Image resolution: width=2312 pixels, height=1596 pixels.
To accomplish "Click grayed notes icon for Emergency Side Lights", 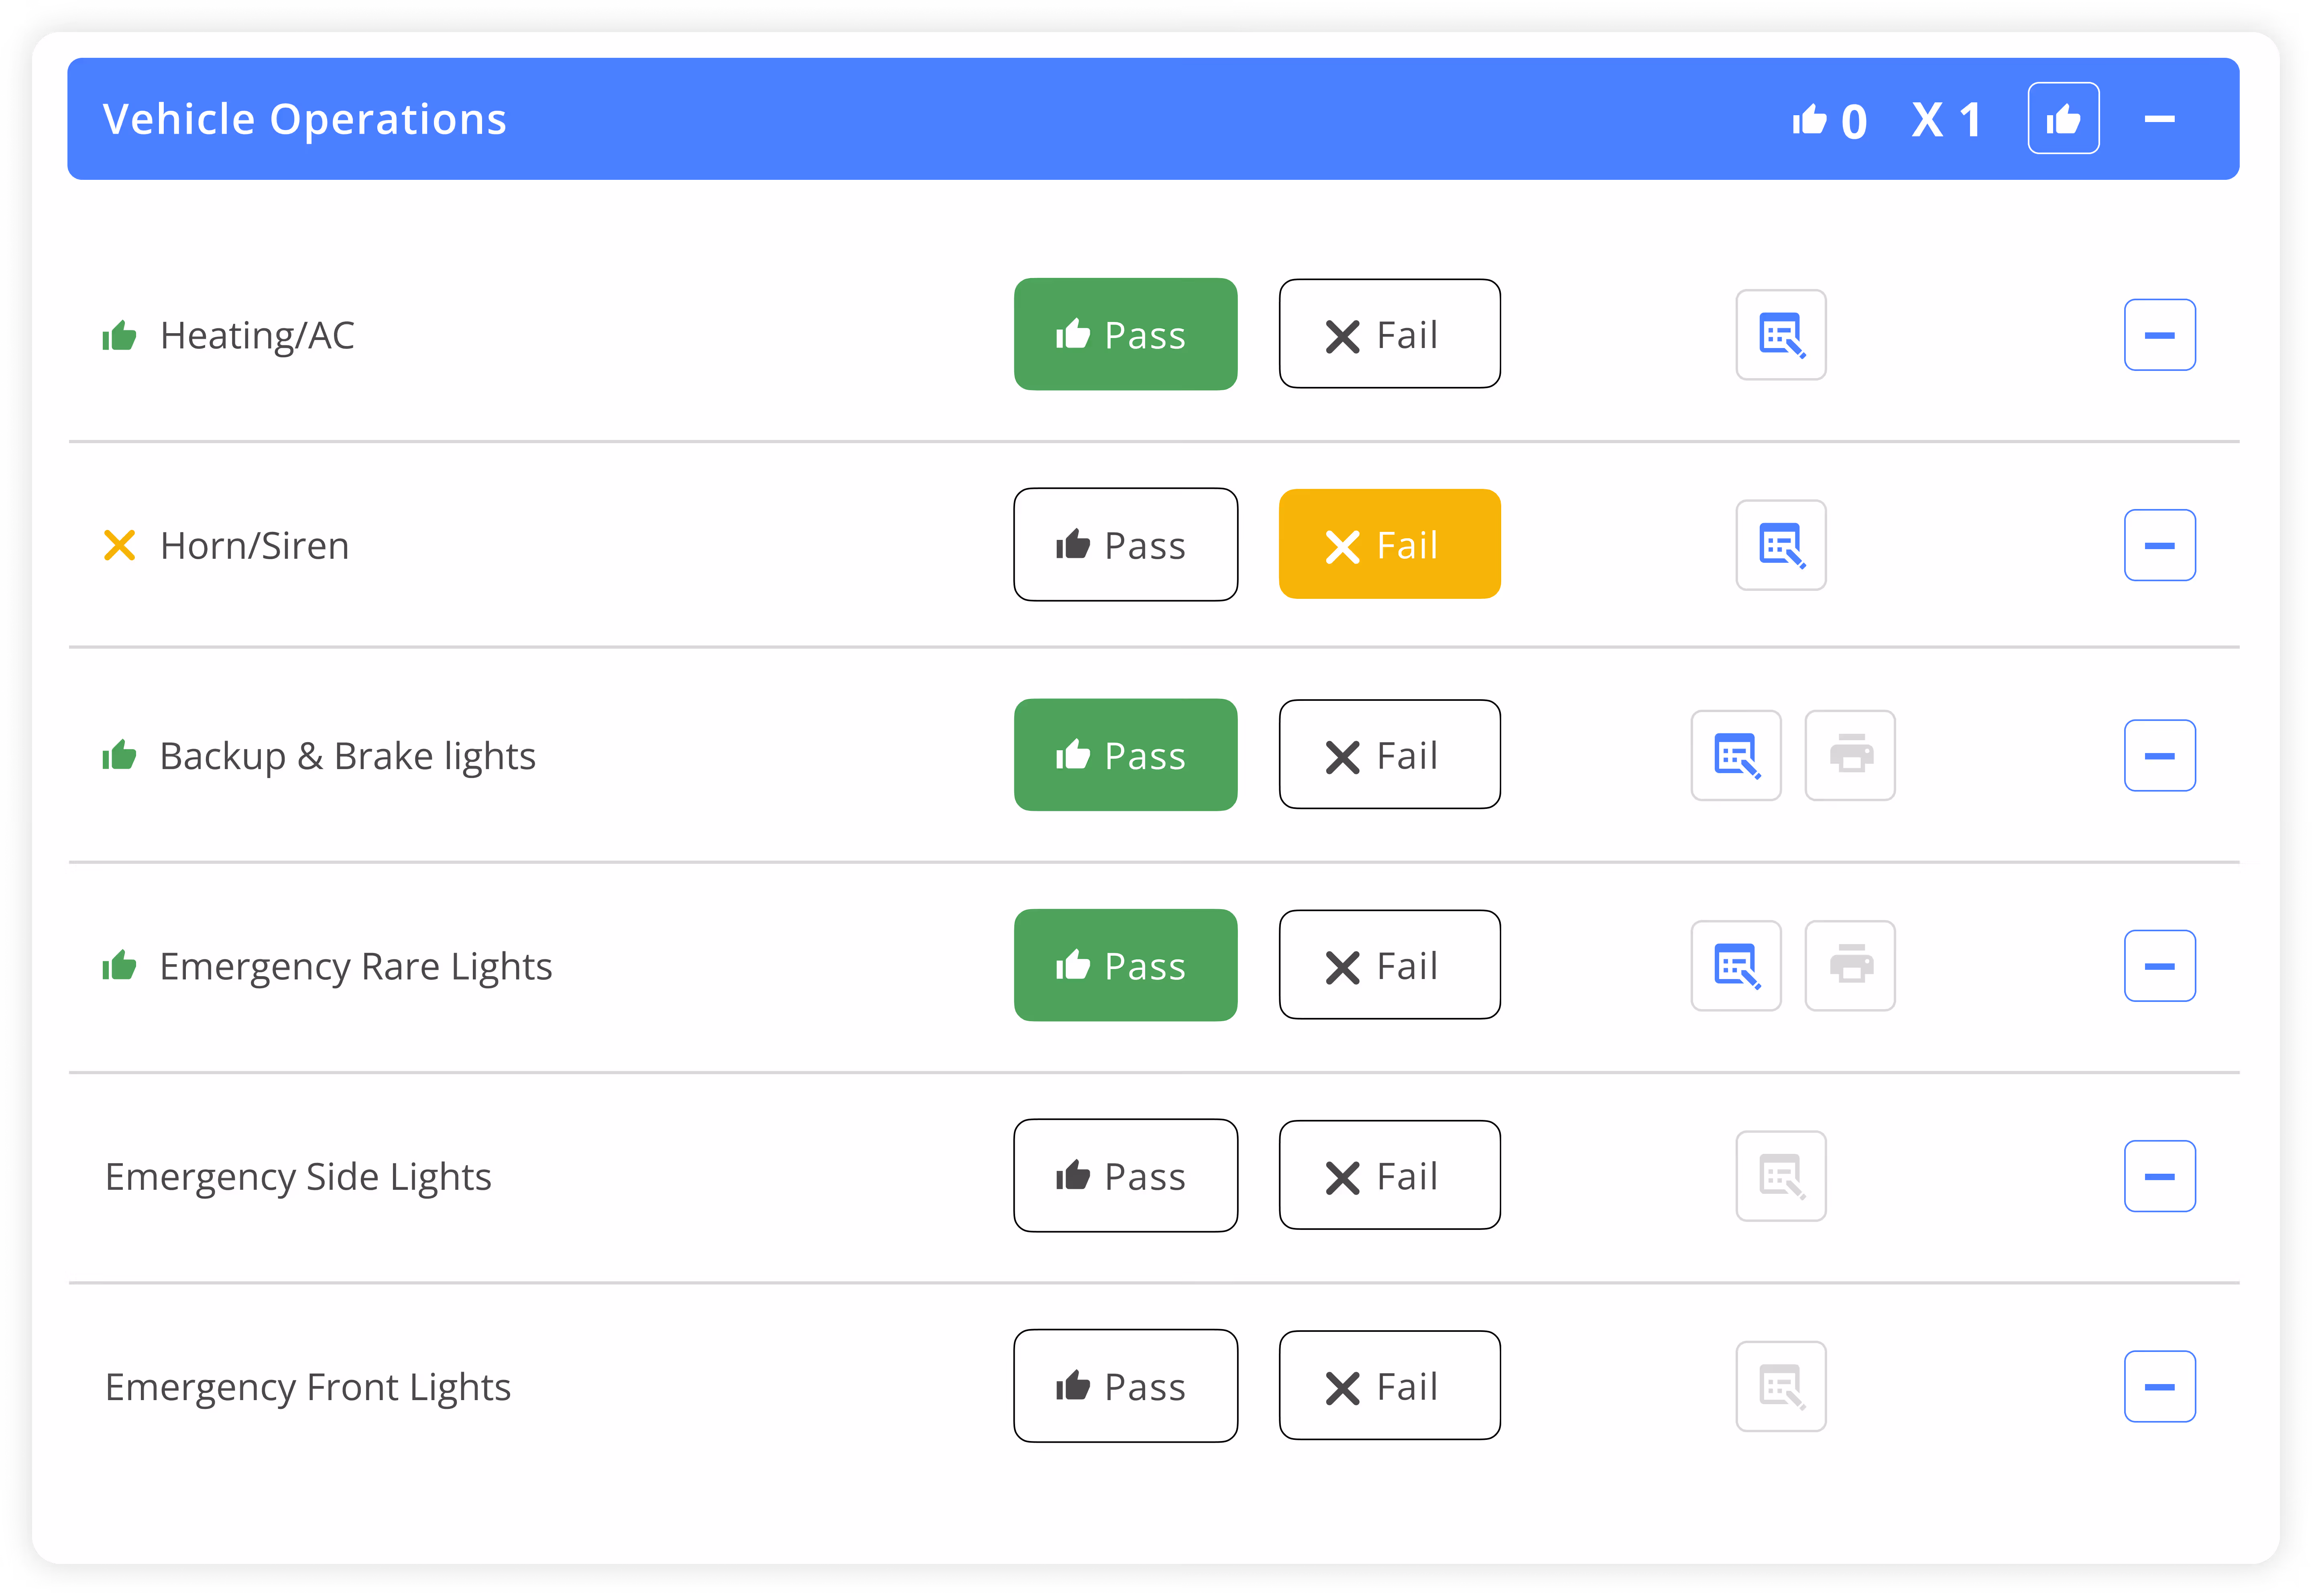I will [1780, 1176].
